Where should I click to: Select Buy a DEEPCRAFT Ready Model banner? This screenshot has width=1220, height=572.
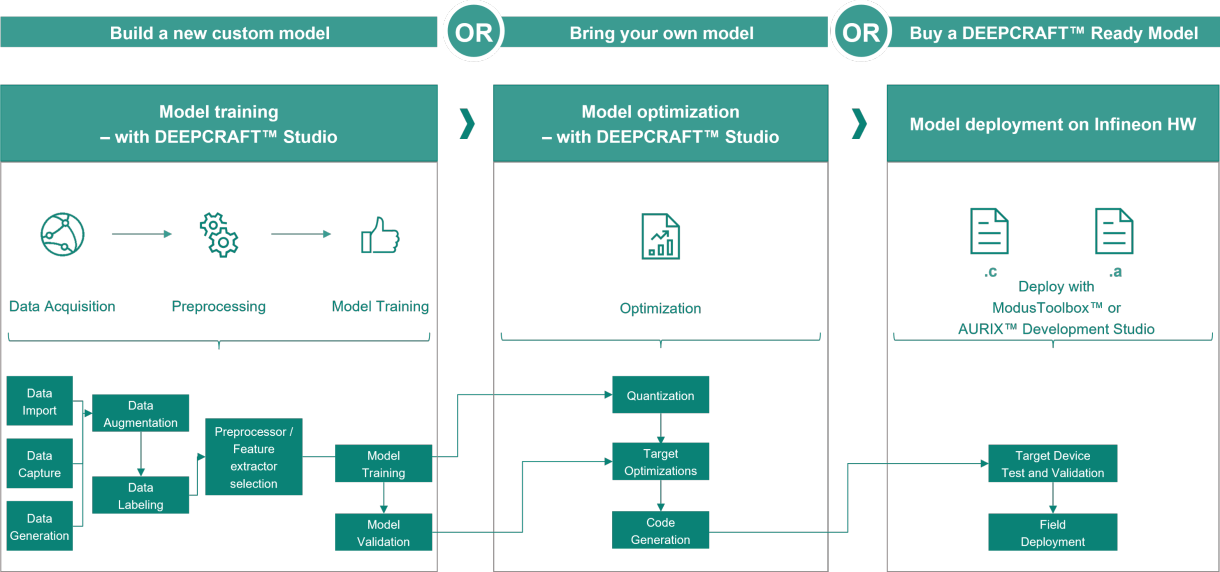(1054, 33)
